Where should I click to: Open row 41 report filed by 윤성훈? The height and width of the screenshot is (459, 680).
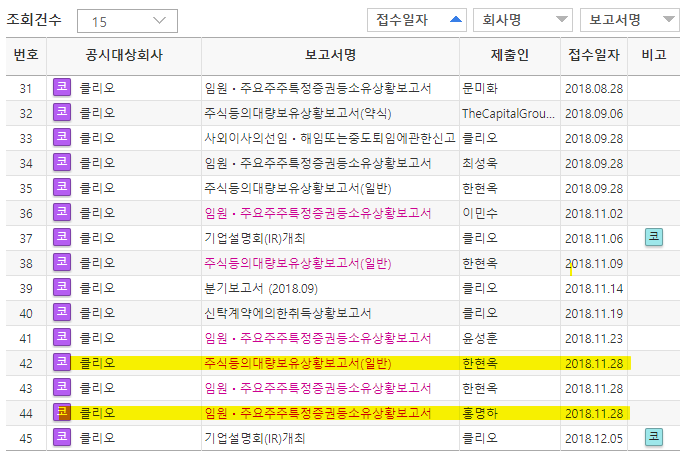pyautogui.click(x=318, y=338)
